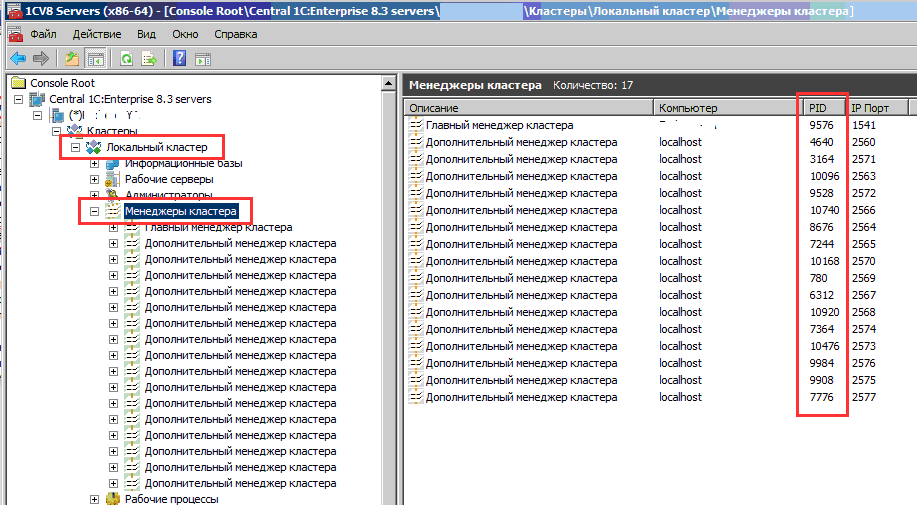Screen dimensions: 917x505
Task: Toggle the Show/Hide action pane icon
Action: (203, 58)
